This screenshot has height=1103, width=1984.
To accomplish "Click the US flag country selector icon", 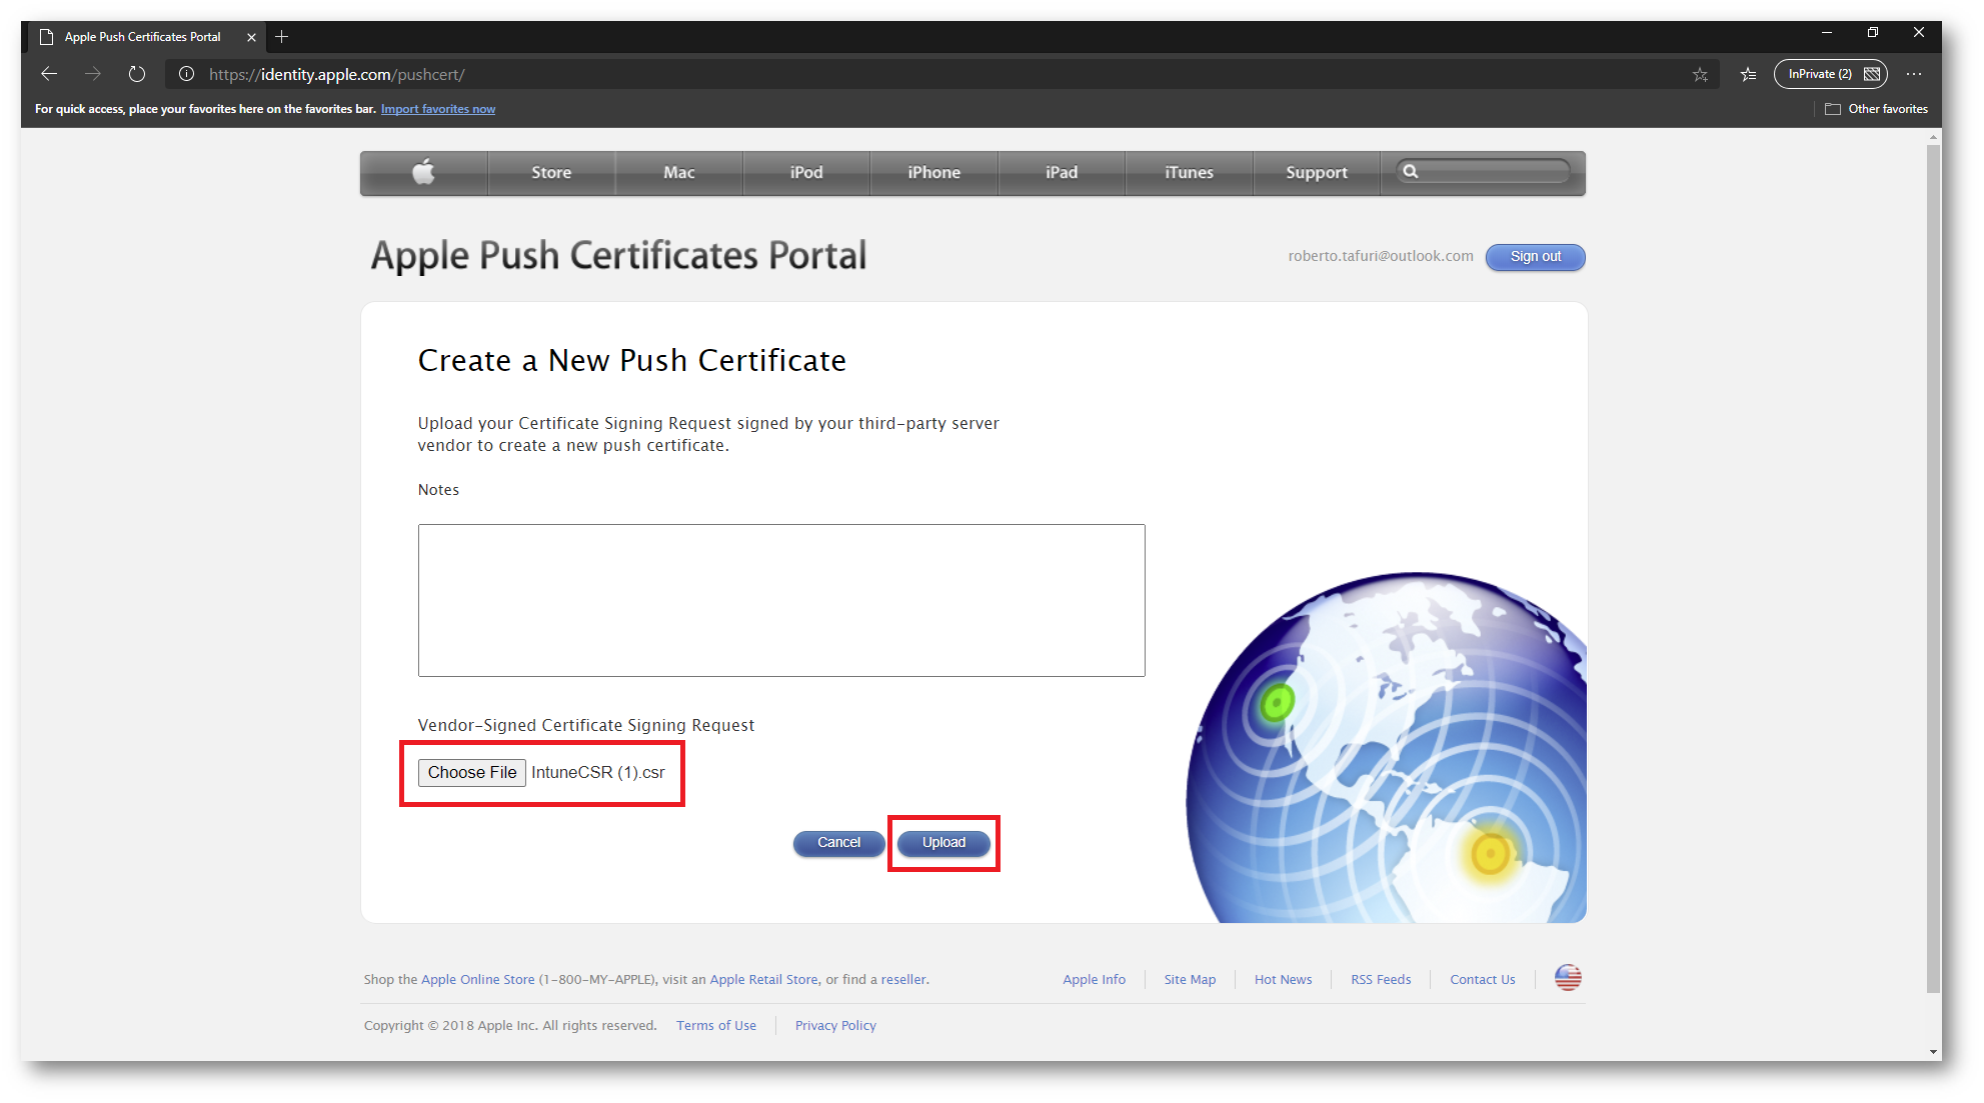I will [1568, 978].
